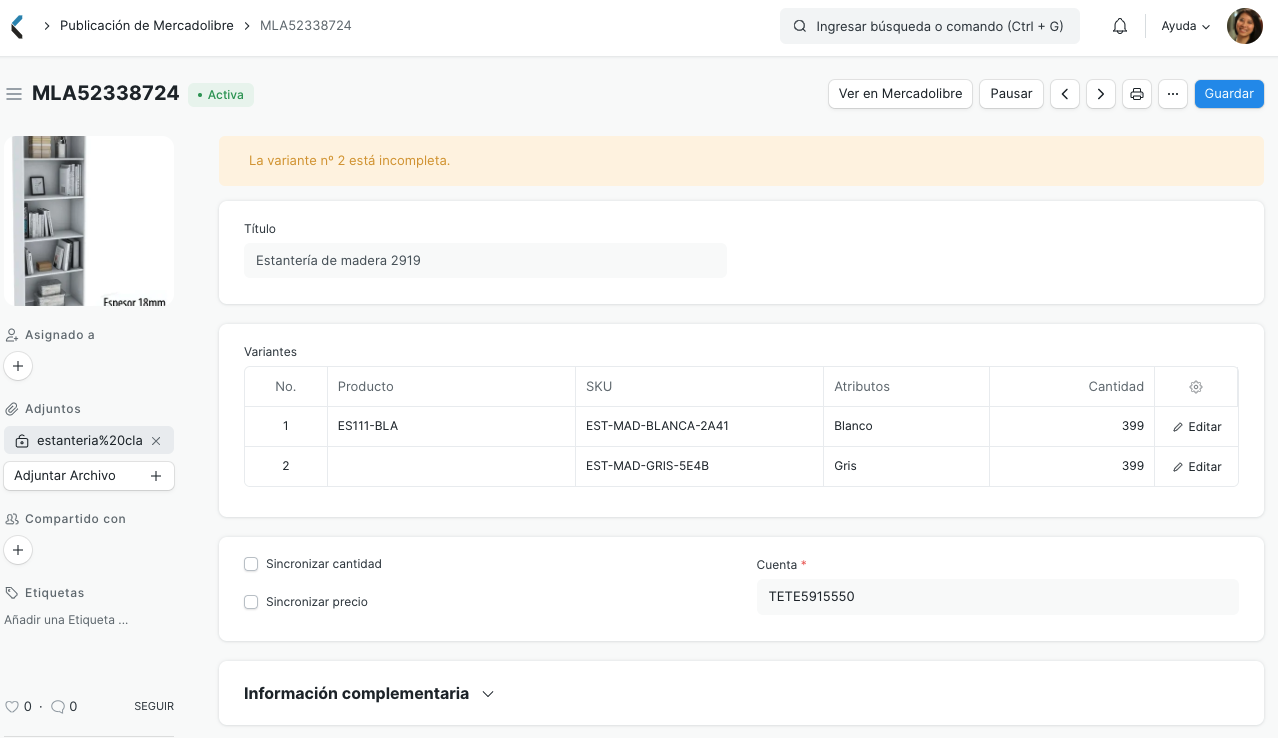The width and height of the screenshot is (1278, 738).
Task: Open the notifications bell
Action: (x=1120, y=26)
